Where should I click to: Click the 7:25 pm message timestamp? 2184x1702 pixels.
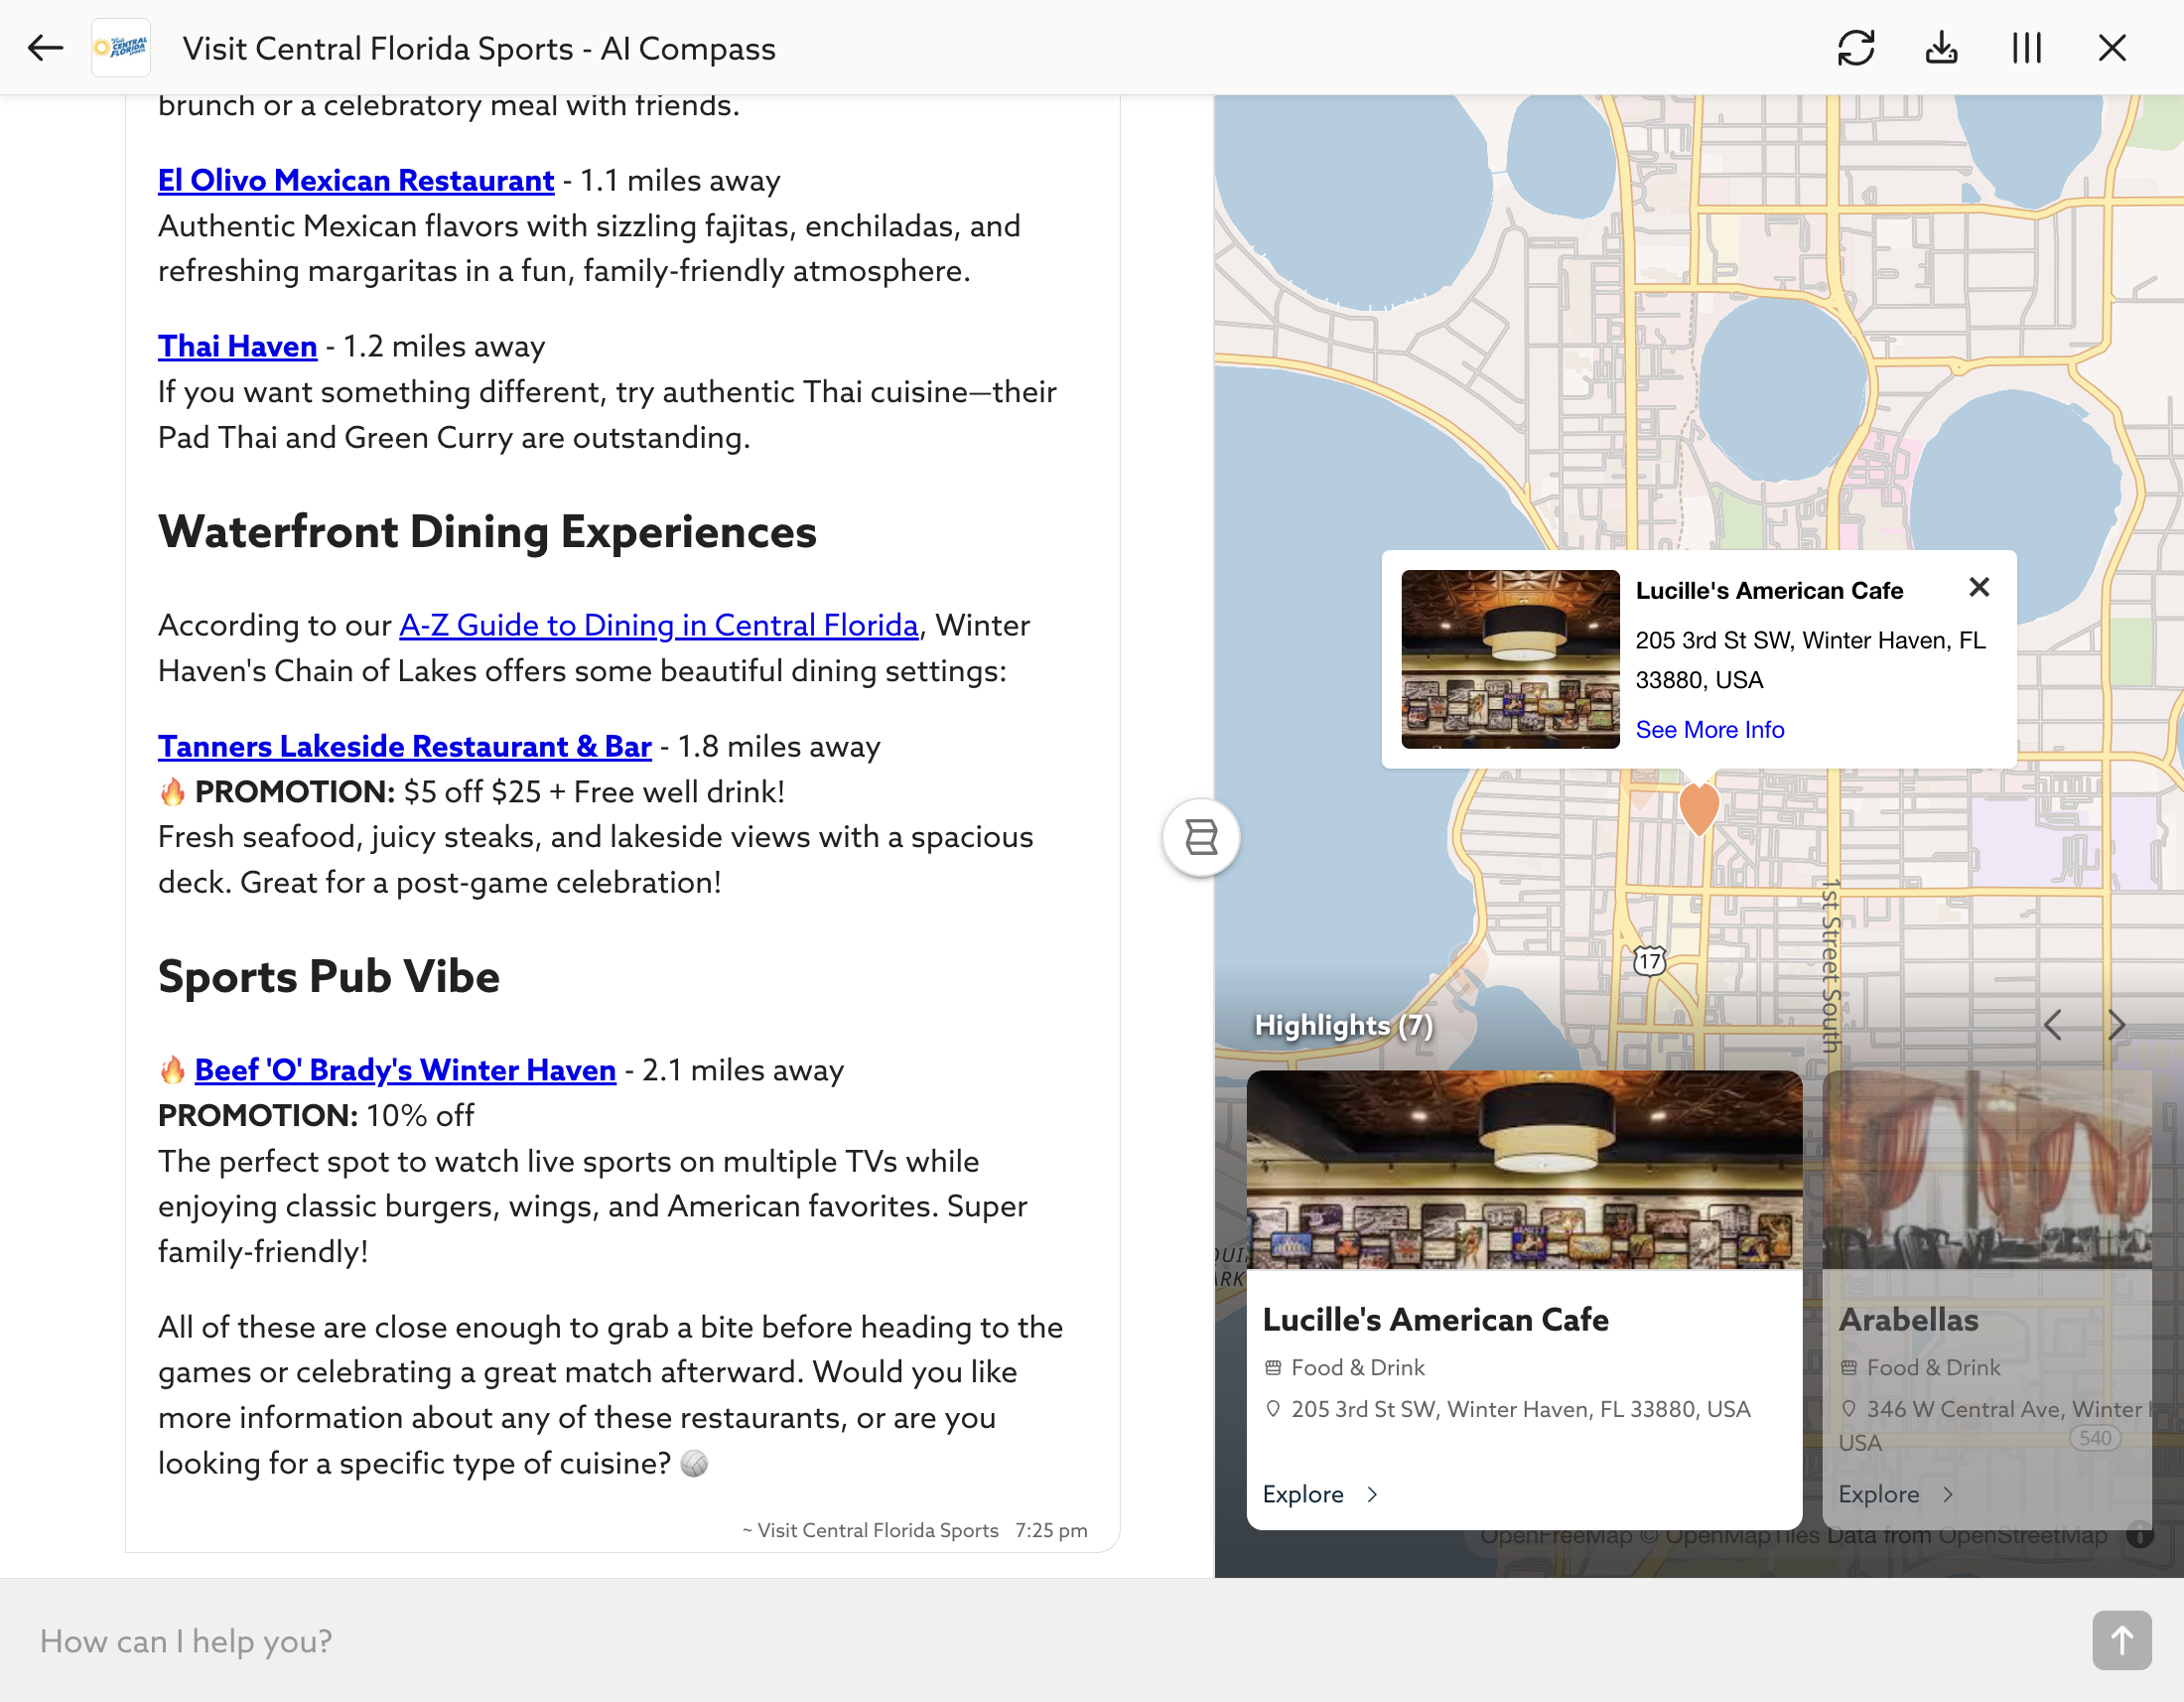pos(1051,1530)
